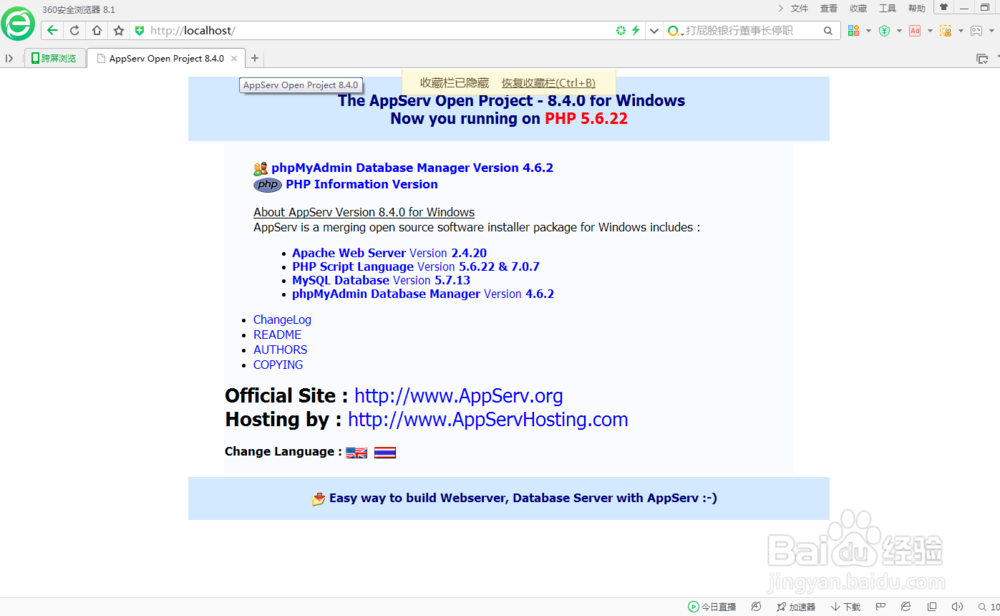Image resolution: width=1000 pixels, height=616 pixels.
Task: Expand dropdown beside game controller icon
Action: click(992, 30)
